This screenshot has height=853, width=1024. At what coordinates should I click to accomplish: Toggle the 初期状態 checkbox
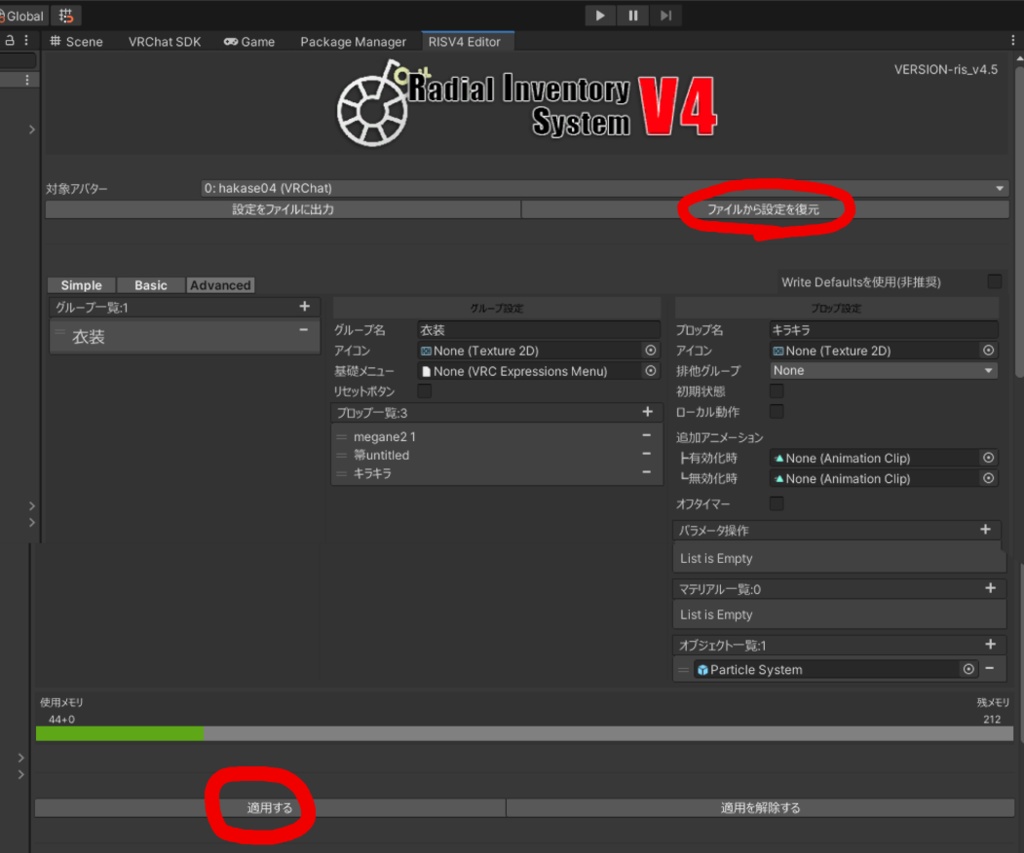(x=776, y=391)
